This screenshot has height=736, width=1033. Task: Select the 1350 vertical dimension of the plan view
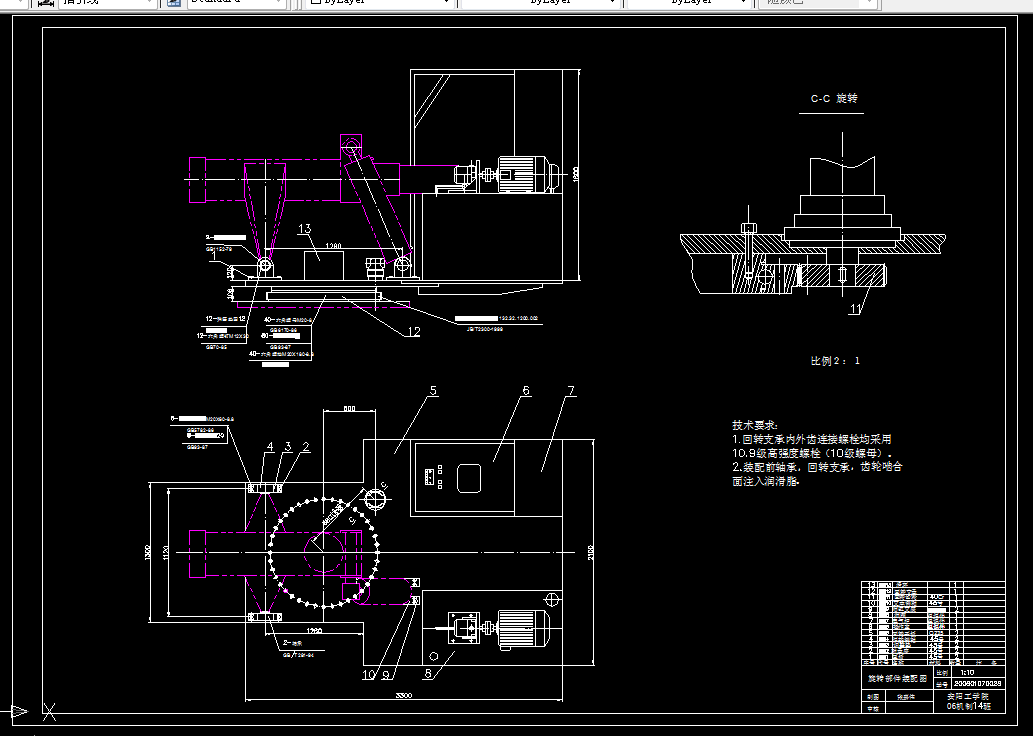click(x=148, y=552)
